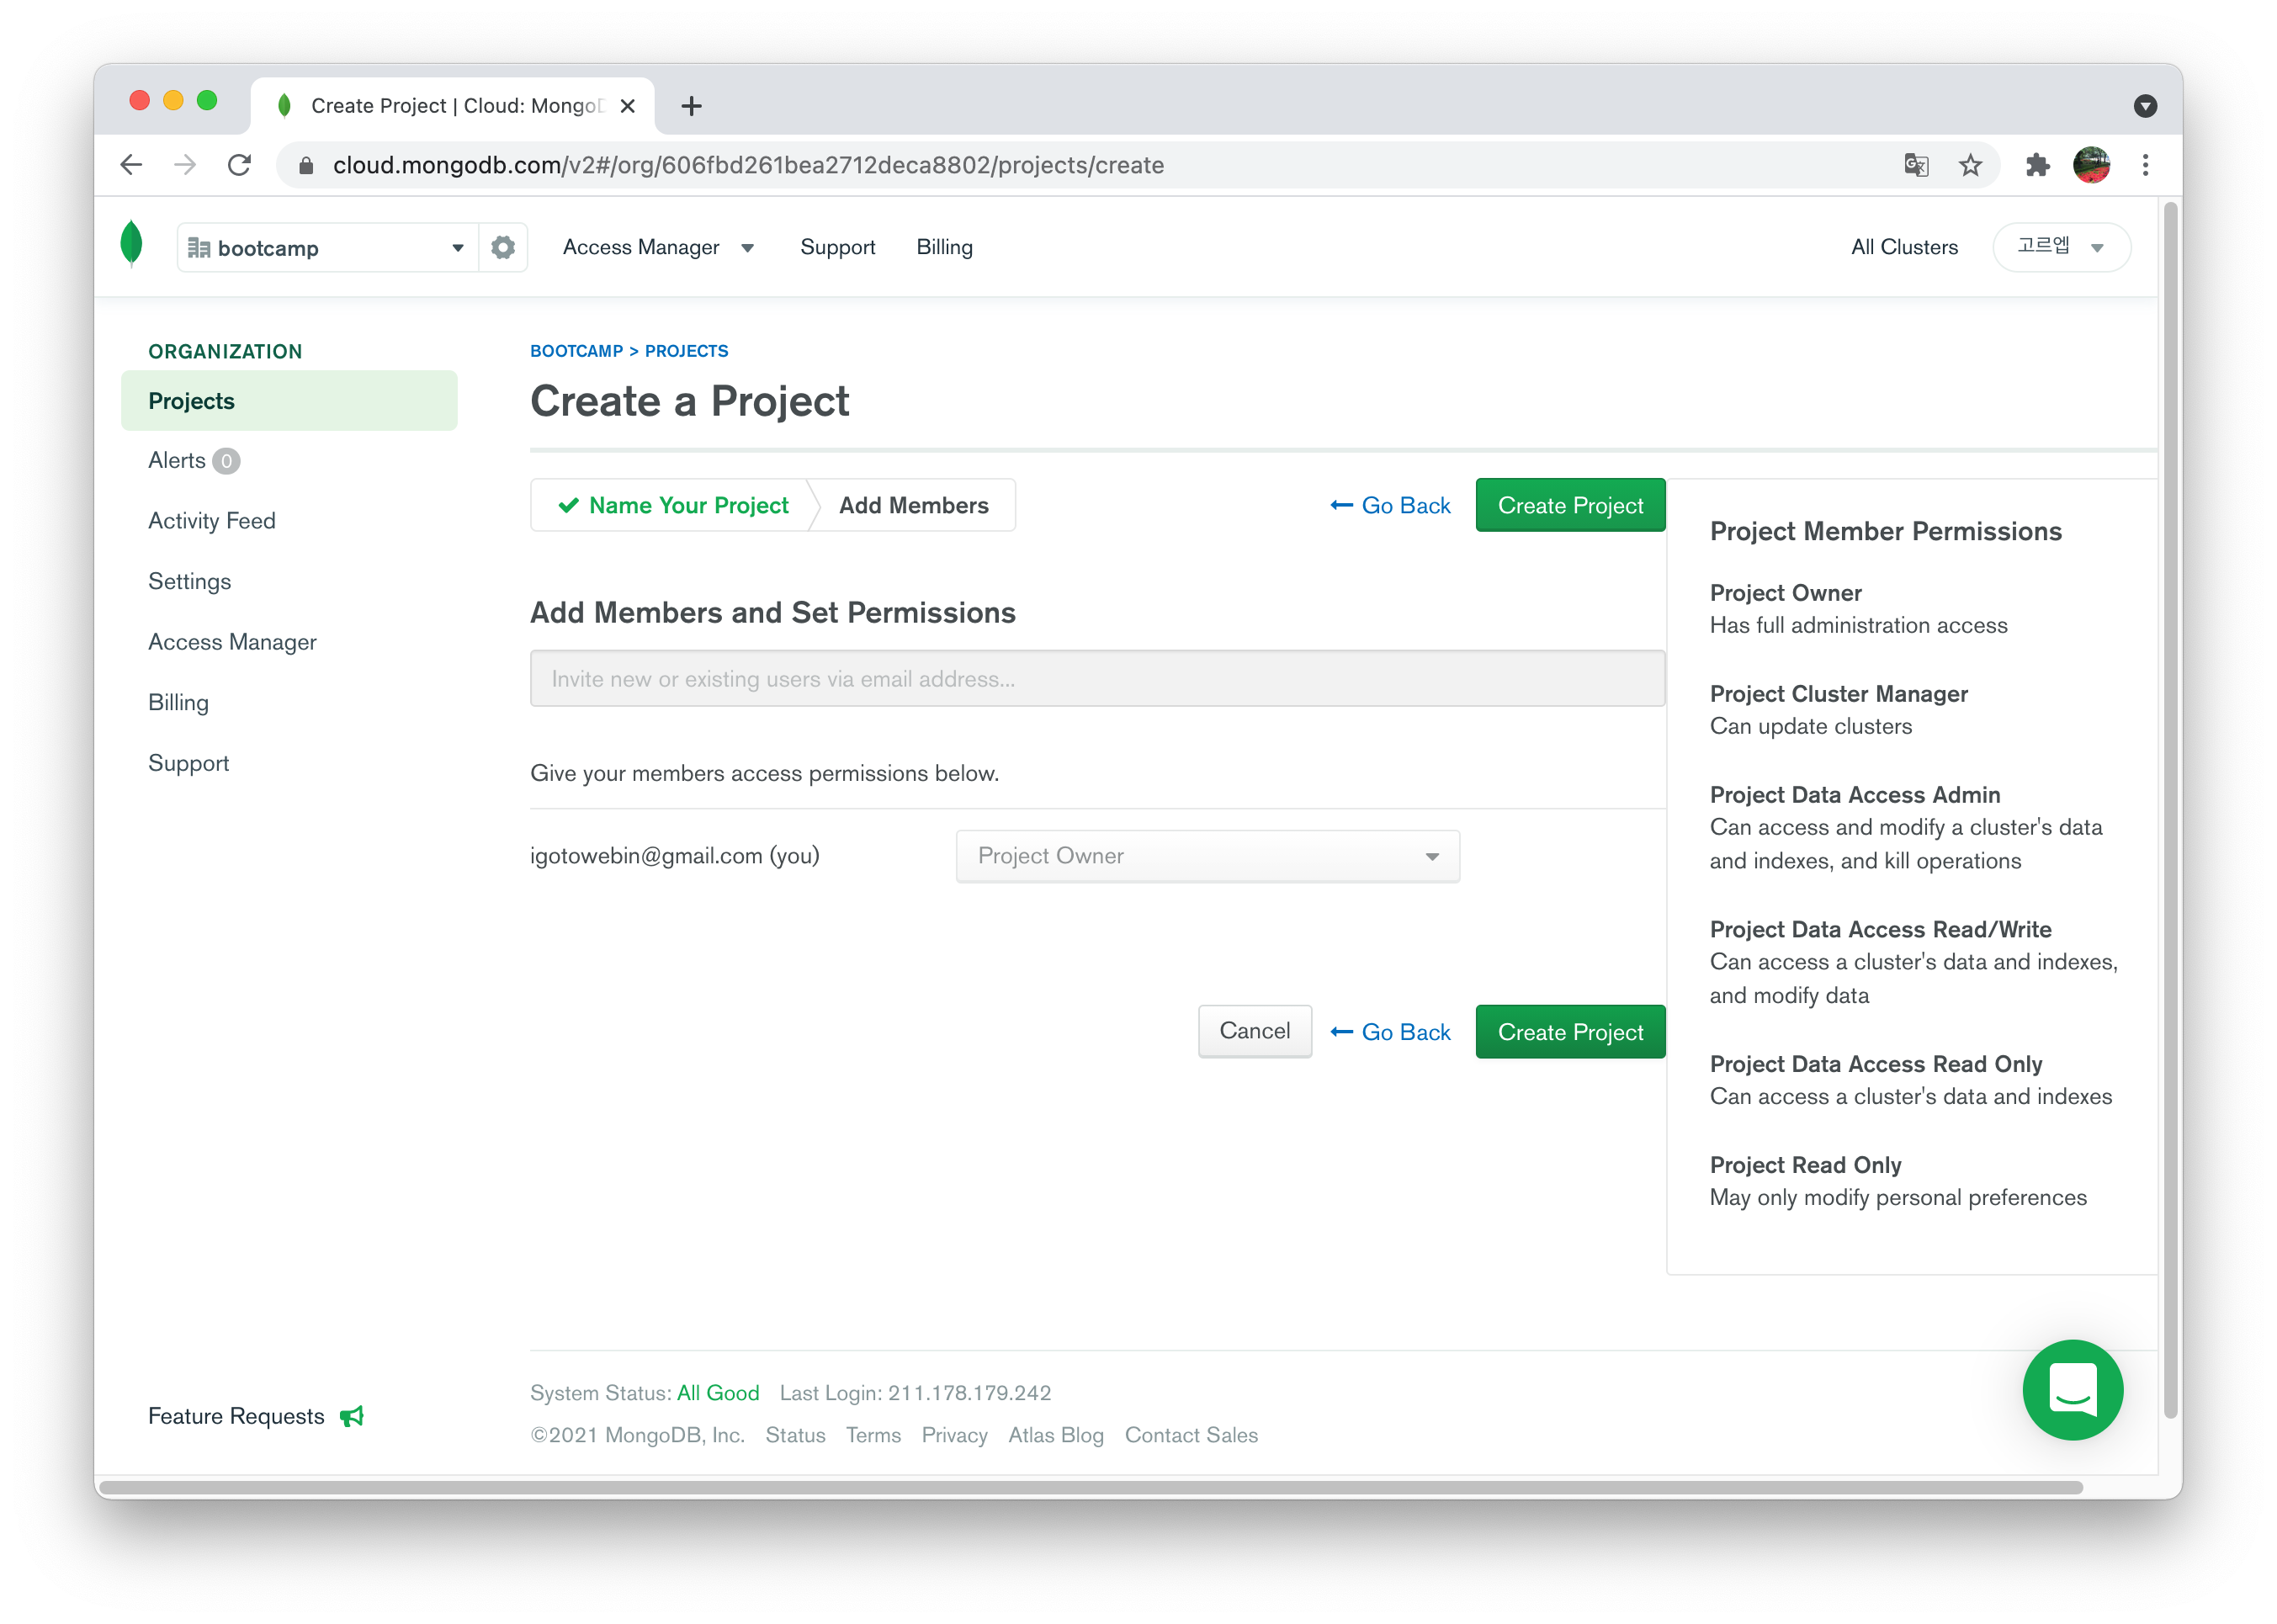Viewport: 2277px width, 1624px height.
Task: Expand the Access Manager top menu
Action: (x=657, y=247)
